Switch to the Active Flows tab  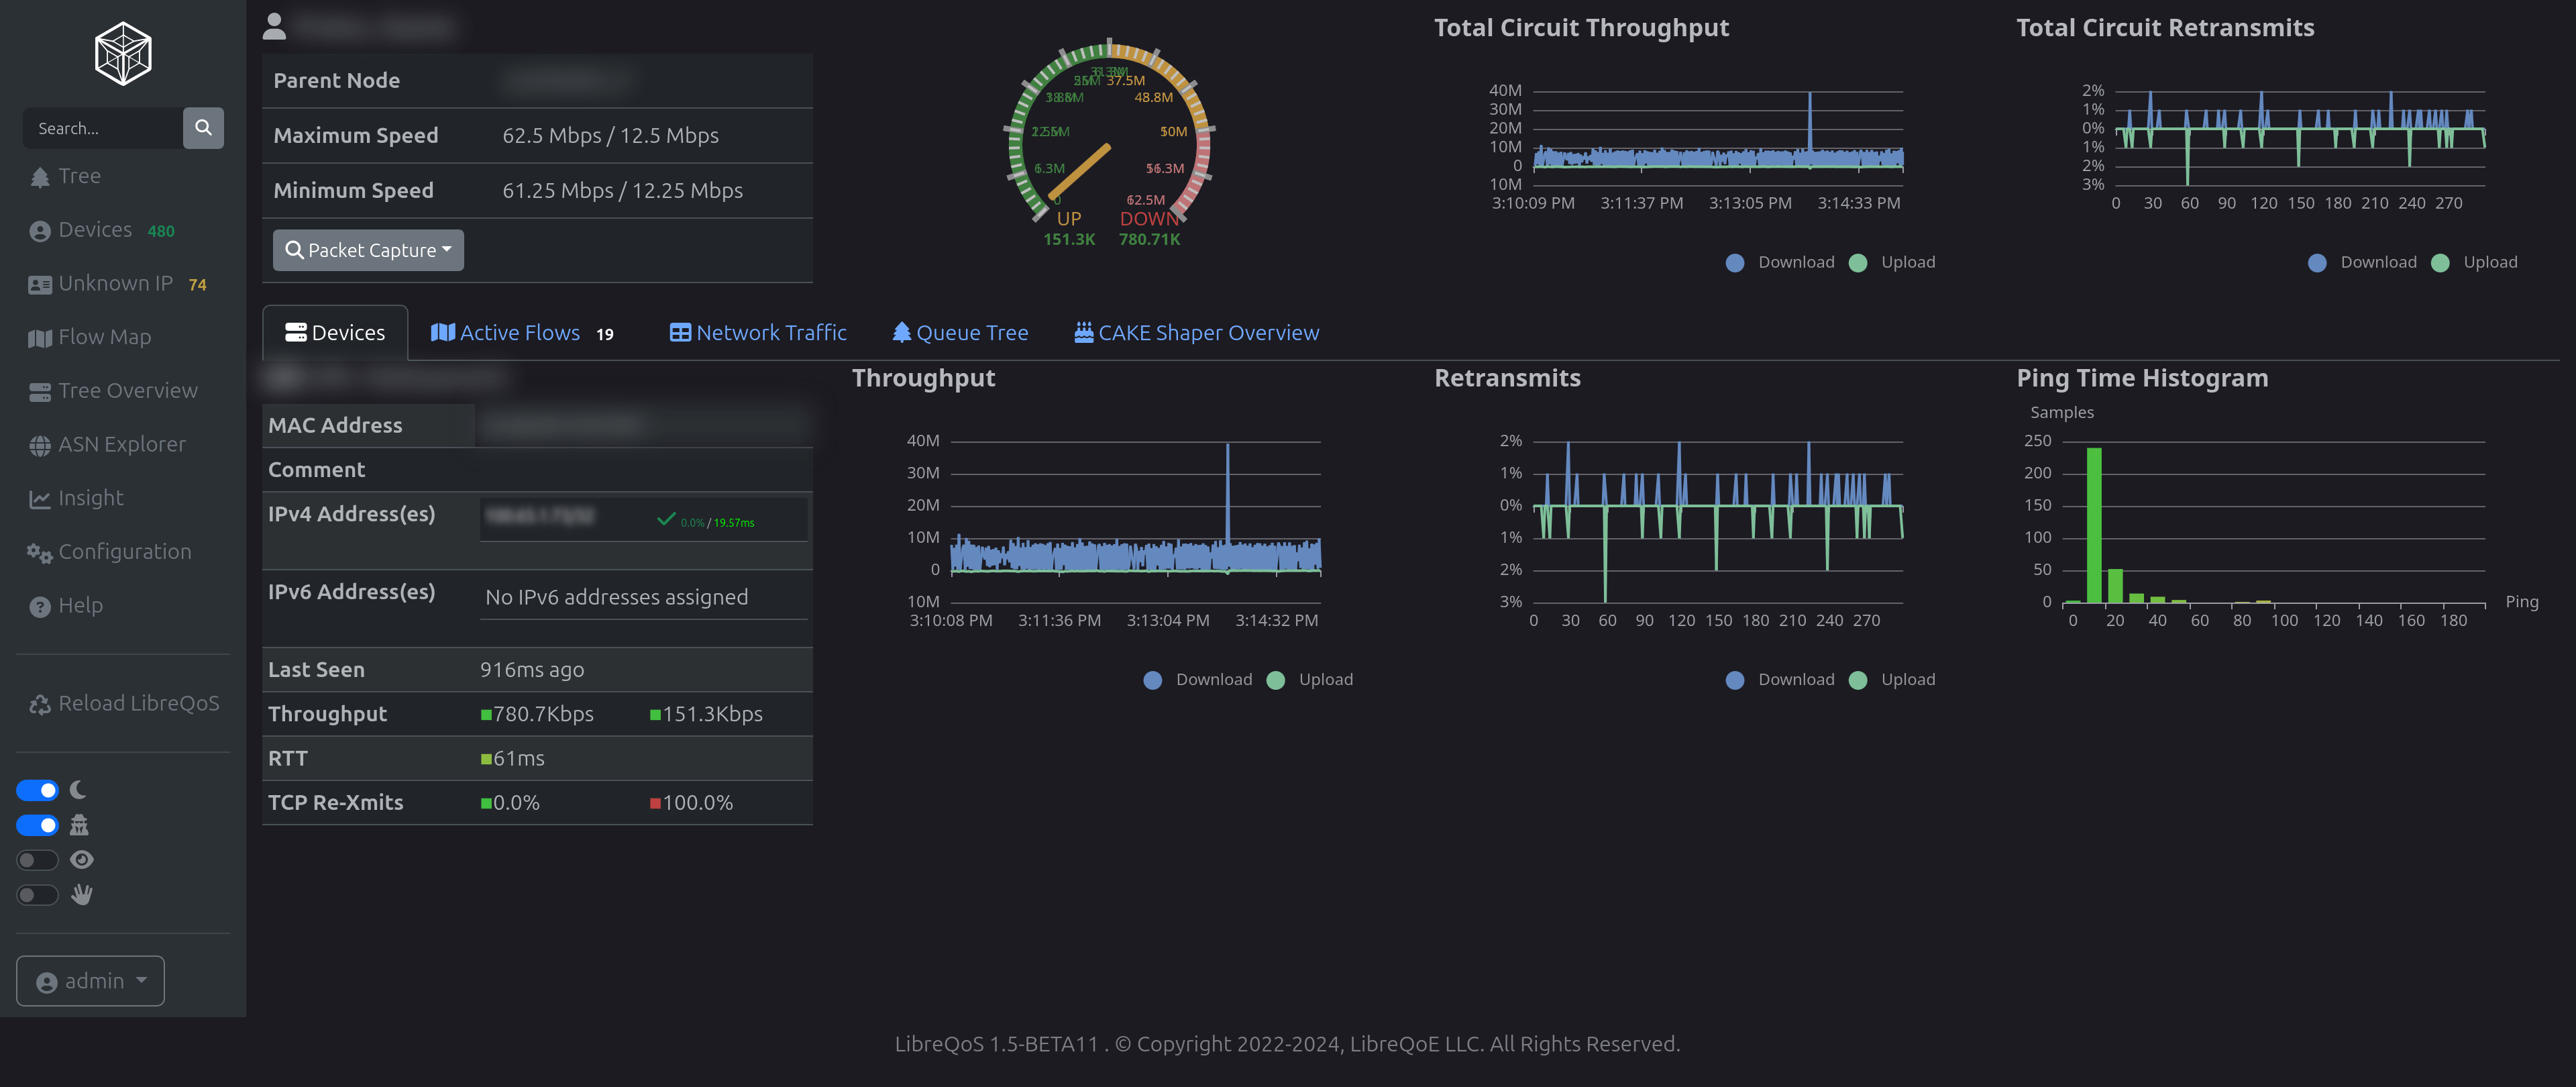pos(519,332)
